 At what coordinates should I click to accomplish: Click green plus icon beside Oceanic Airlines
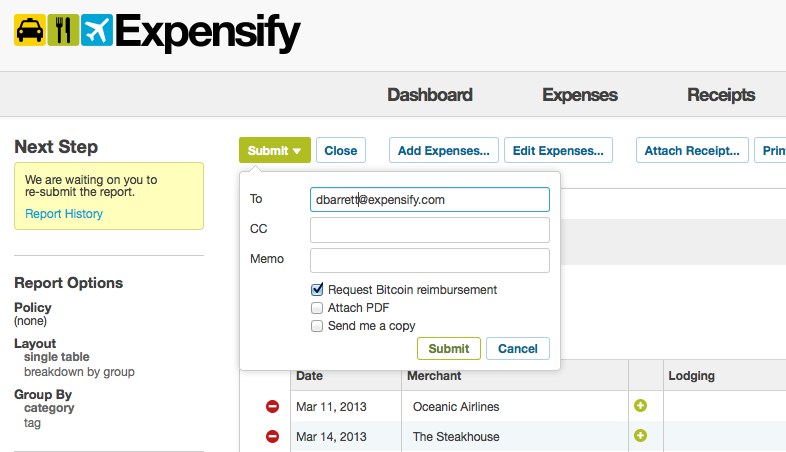(640, 405)
